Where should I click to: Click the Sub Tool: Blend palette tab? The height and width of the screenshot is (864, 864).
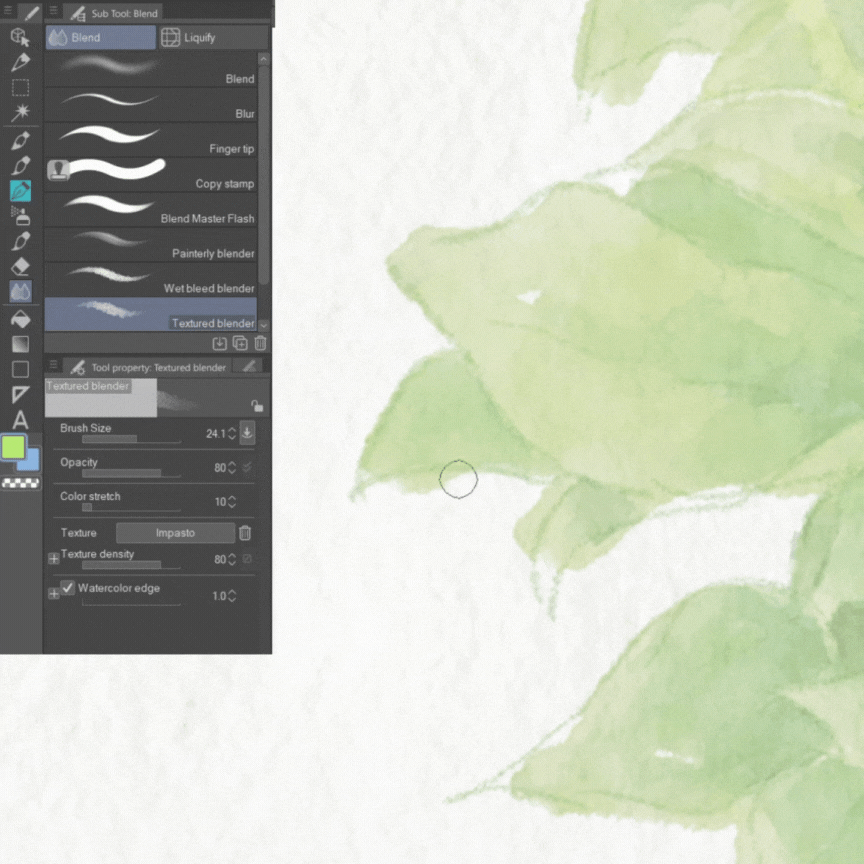[x=114, y=13]
